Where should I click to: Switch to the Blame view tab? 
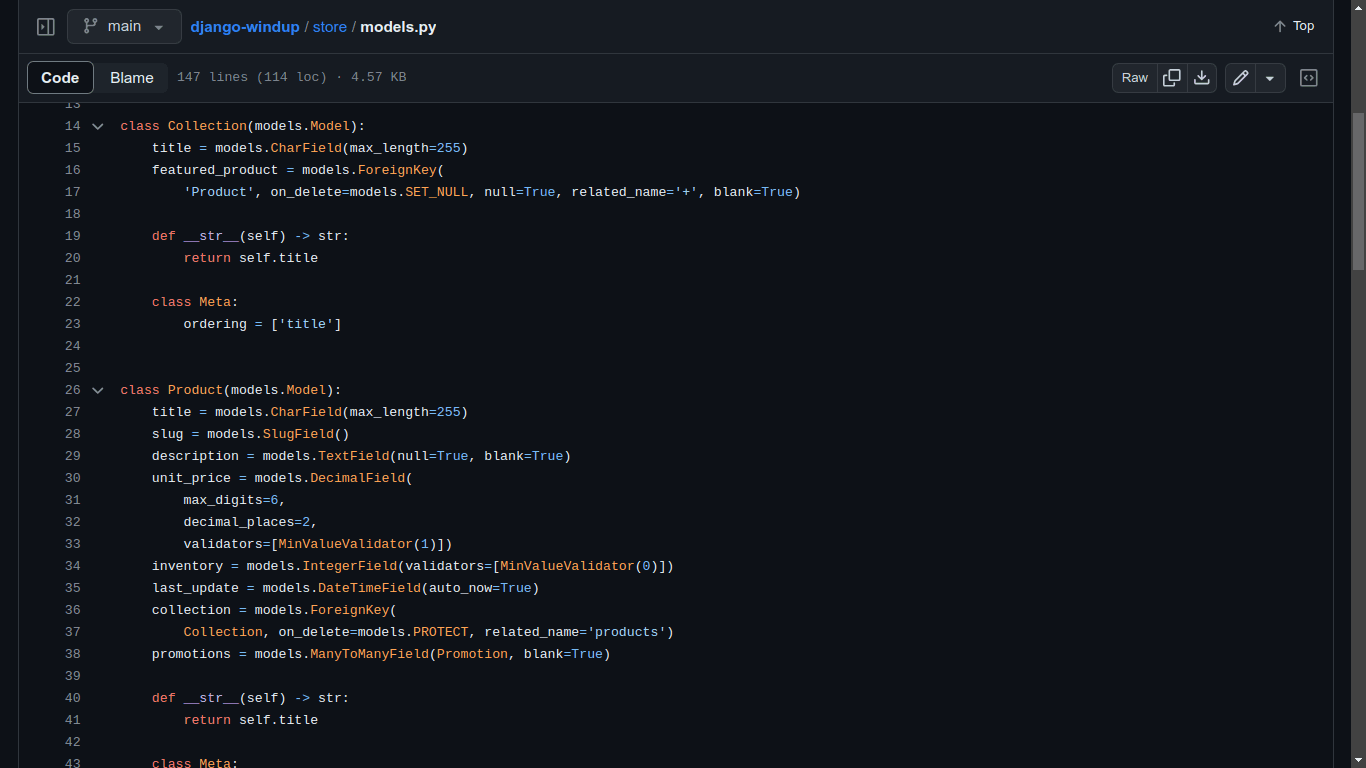132,77
